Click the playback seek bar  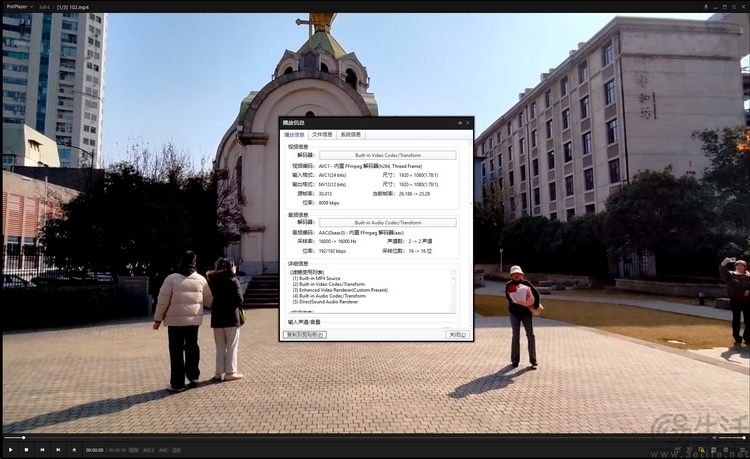[x=375, y=438]
